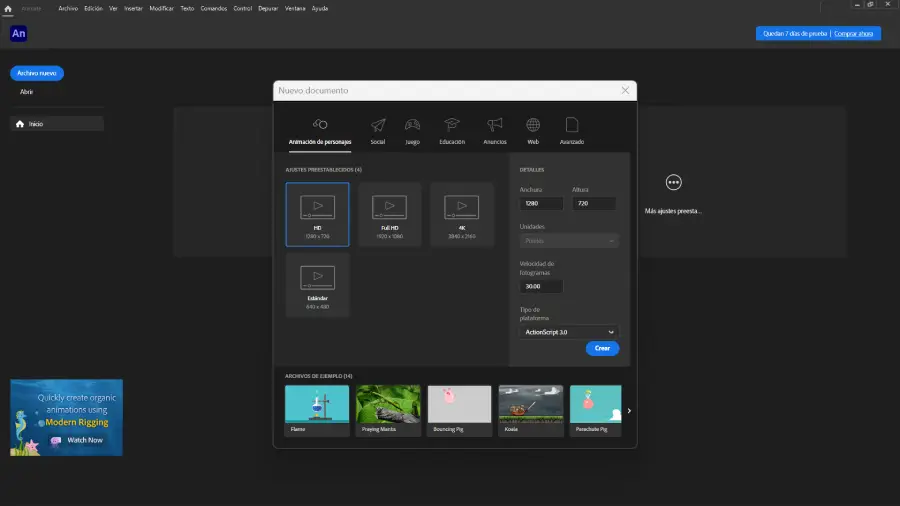Click the Animate tab next to the home icon
900x506 pixels.
click(31, 9)
